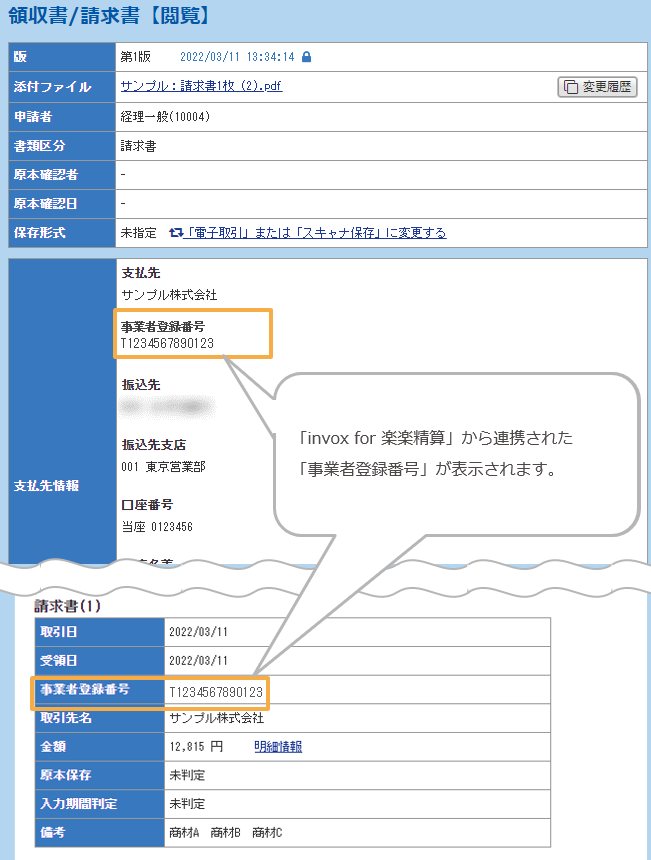Click 取引日 value in invoice table
This screenshot has height=860, width=651.
pos(199,632)
